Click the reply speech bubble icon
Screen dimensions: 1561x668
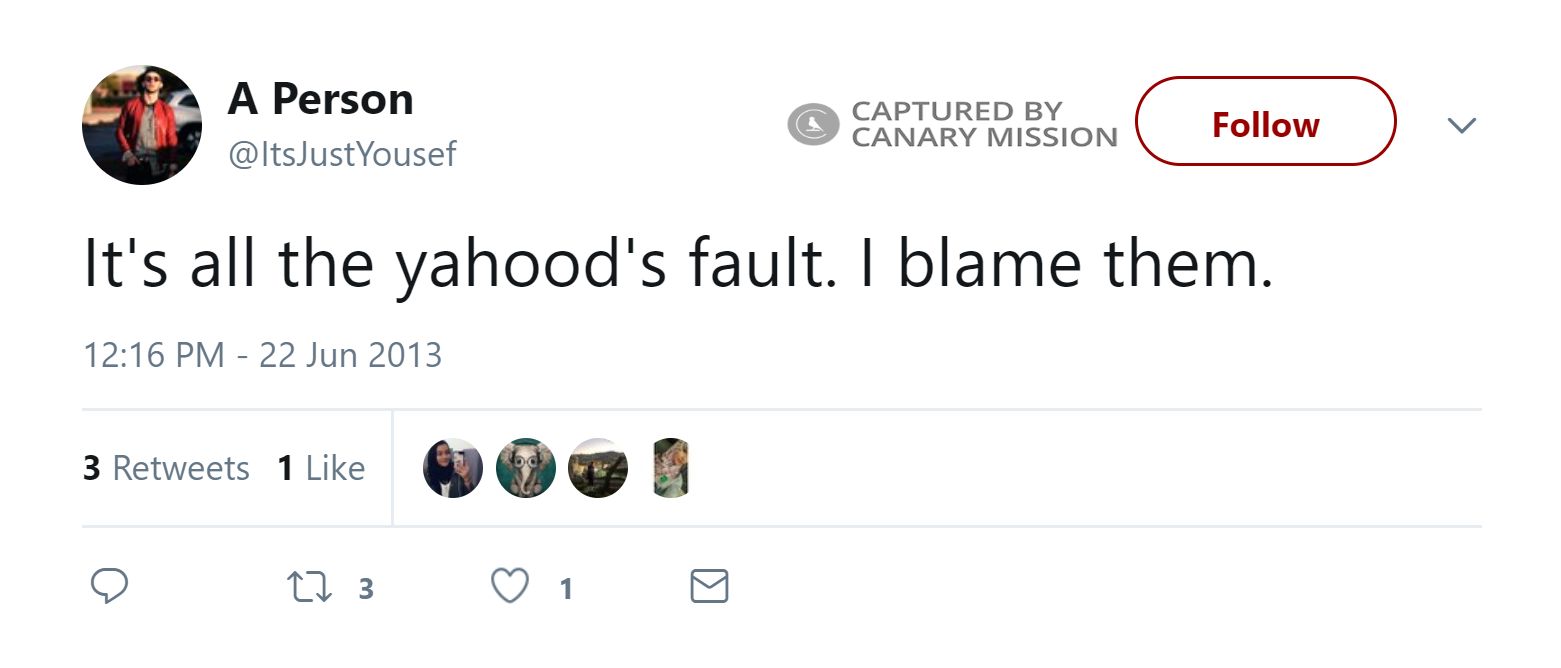pos(110,586)
